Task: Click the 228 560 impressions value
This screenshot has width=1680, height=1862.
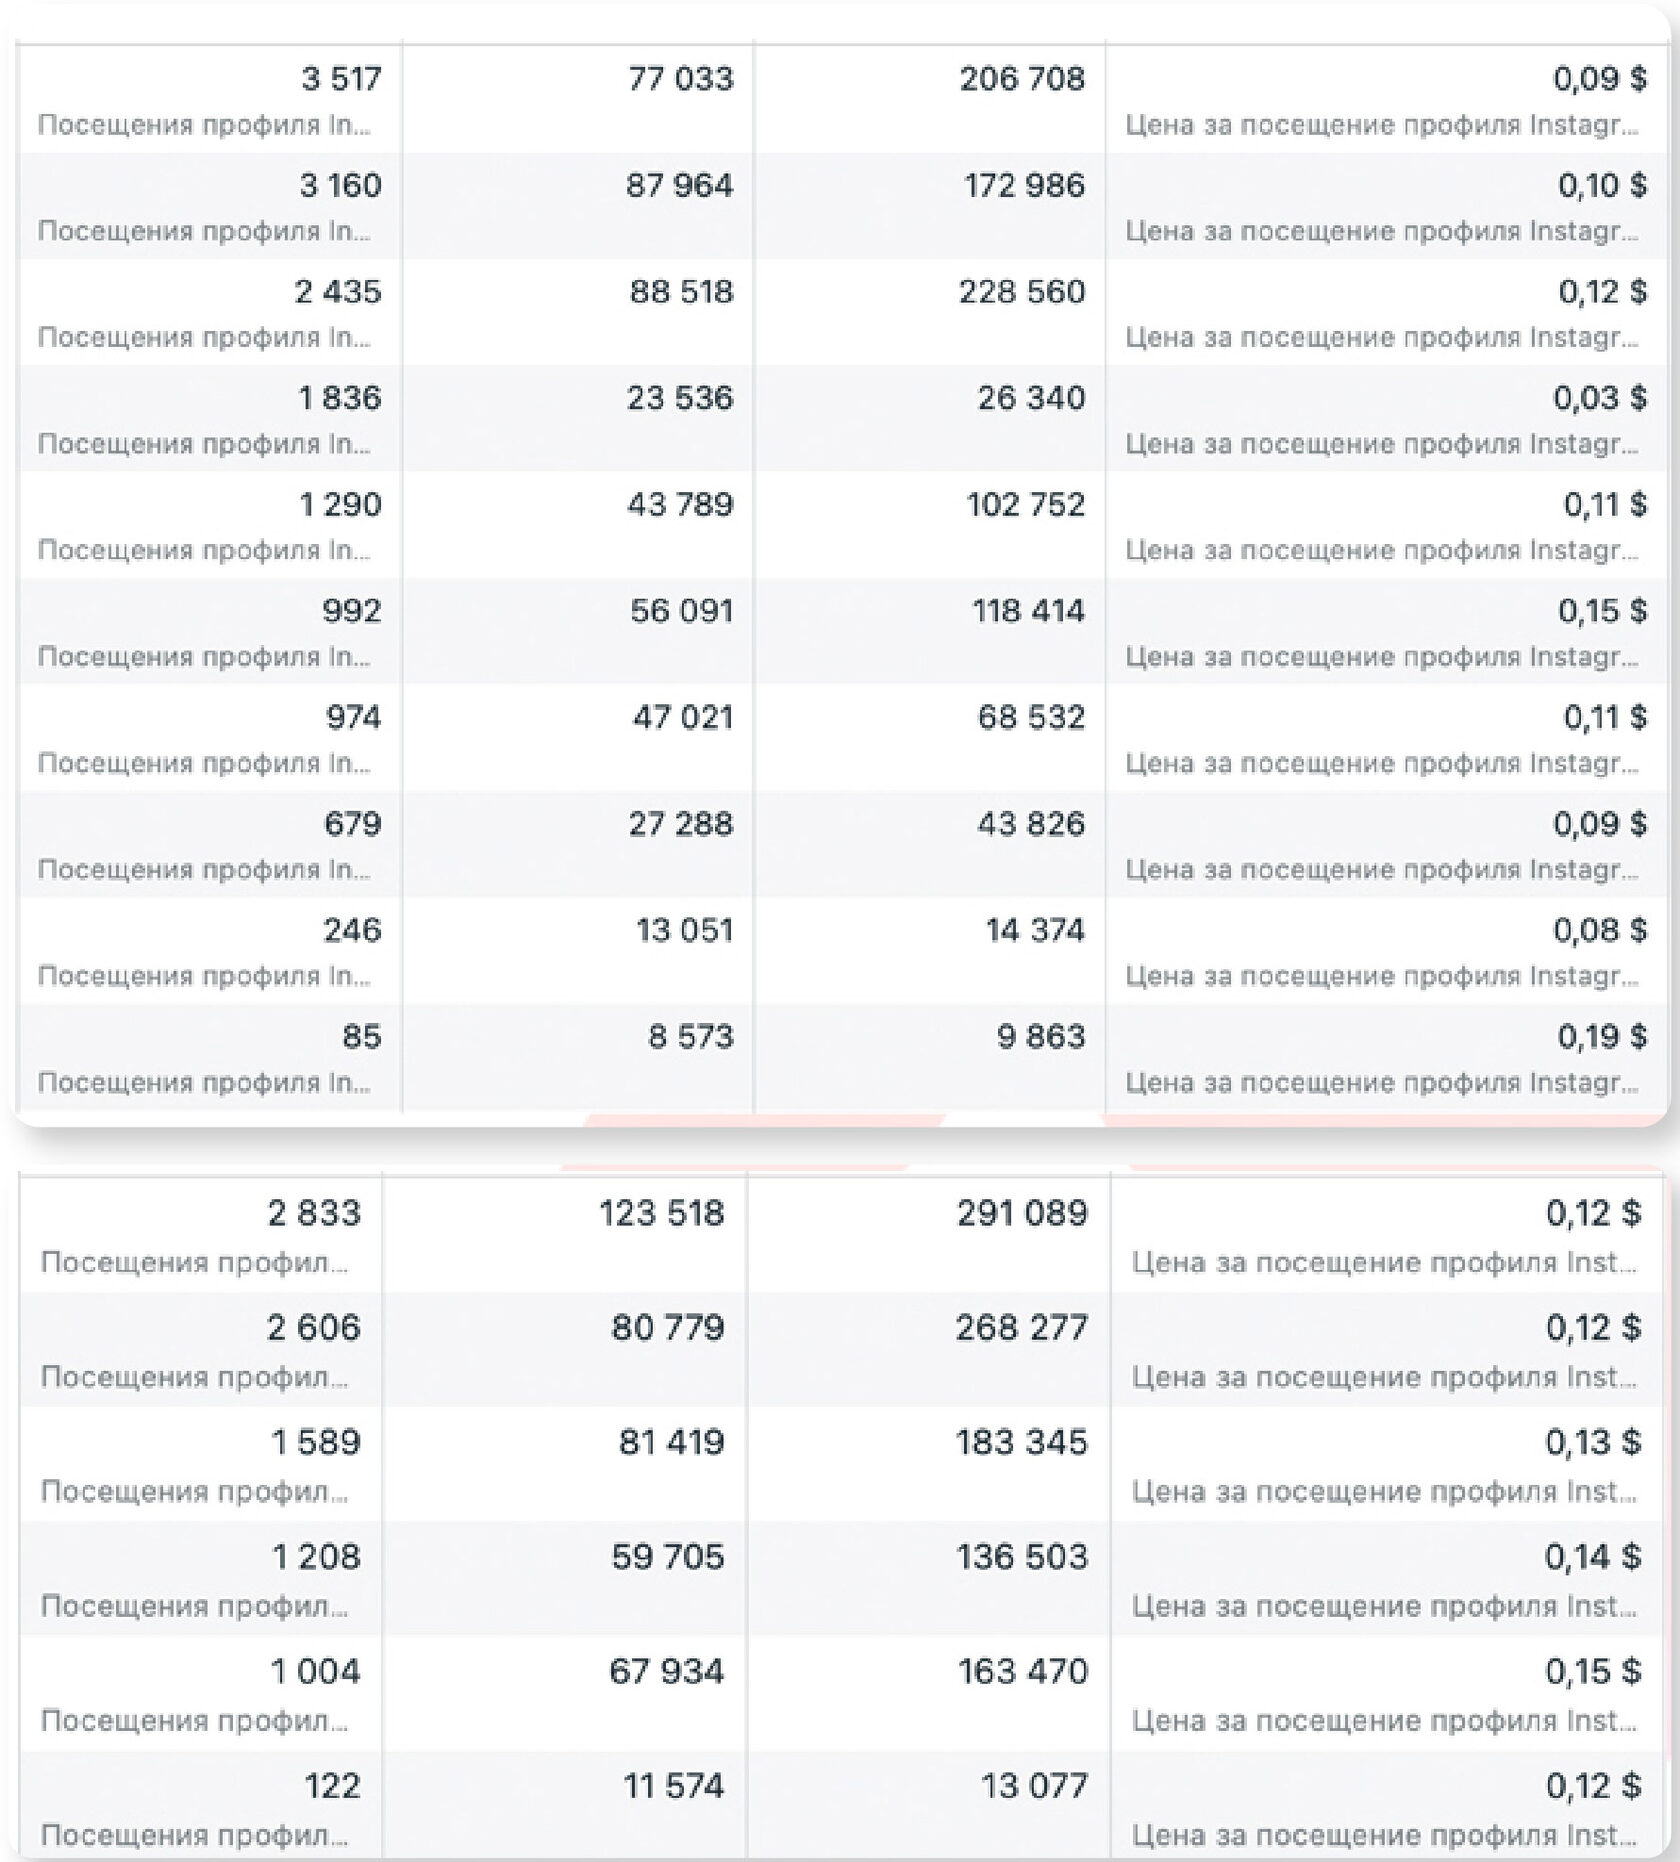Action: [1022, 292]
